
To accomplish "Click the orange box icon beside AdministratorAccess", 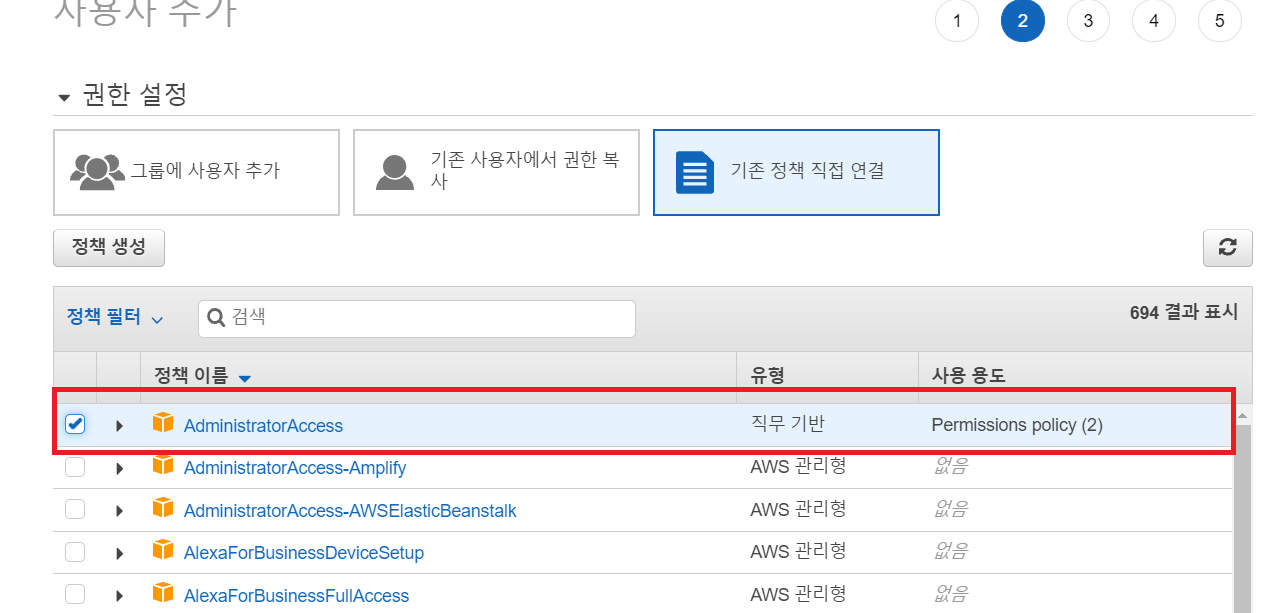I will (162, 423).
